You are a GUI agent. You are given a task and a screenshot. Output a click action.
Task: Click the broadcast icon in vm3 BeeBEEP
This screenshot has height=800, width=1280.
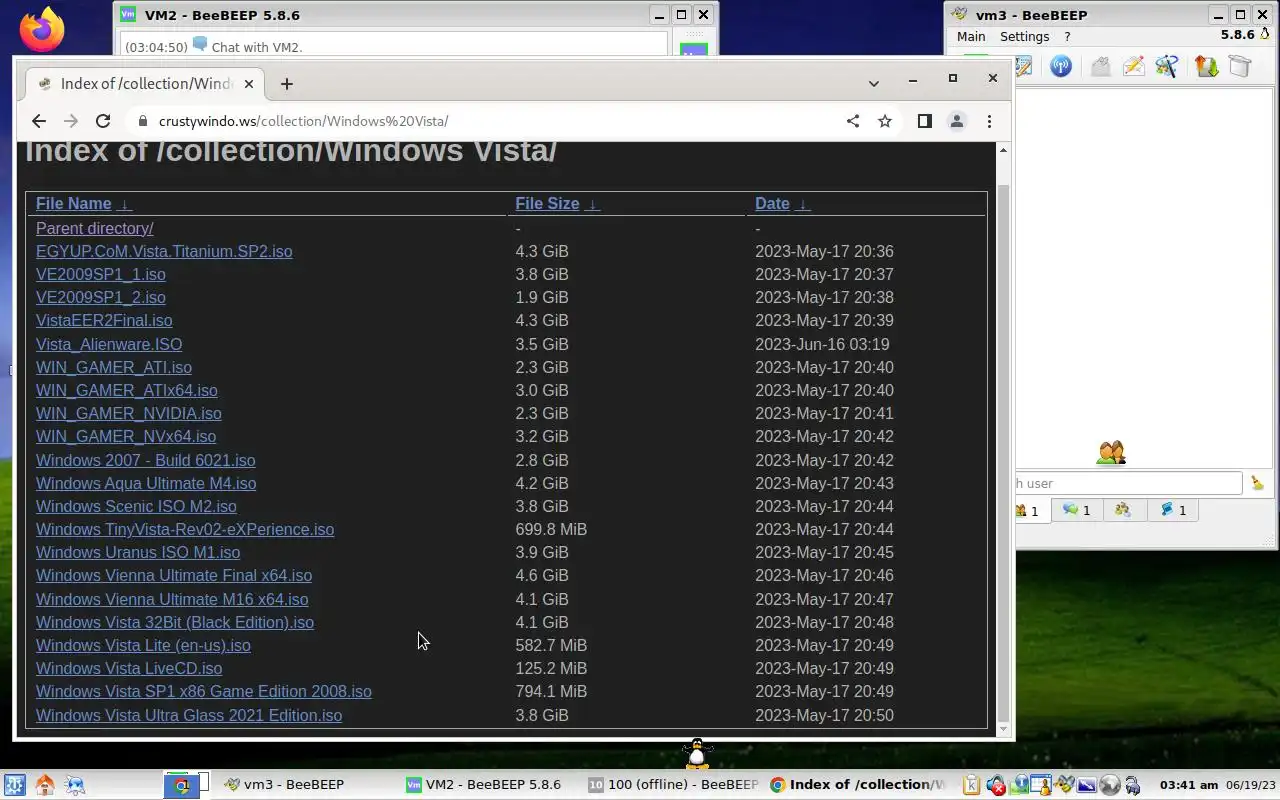click(1061, 66)
